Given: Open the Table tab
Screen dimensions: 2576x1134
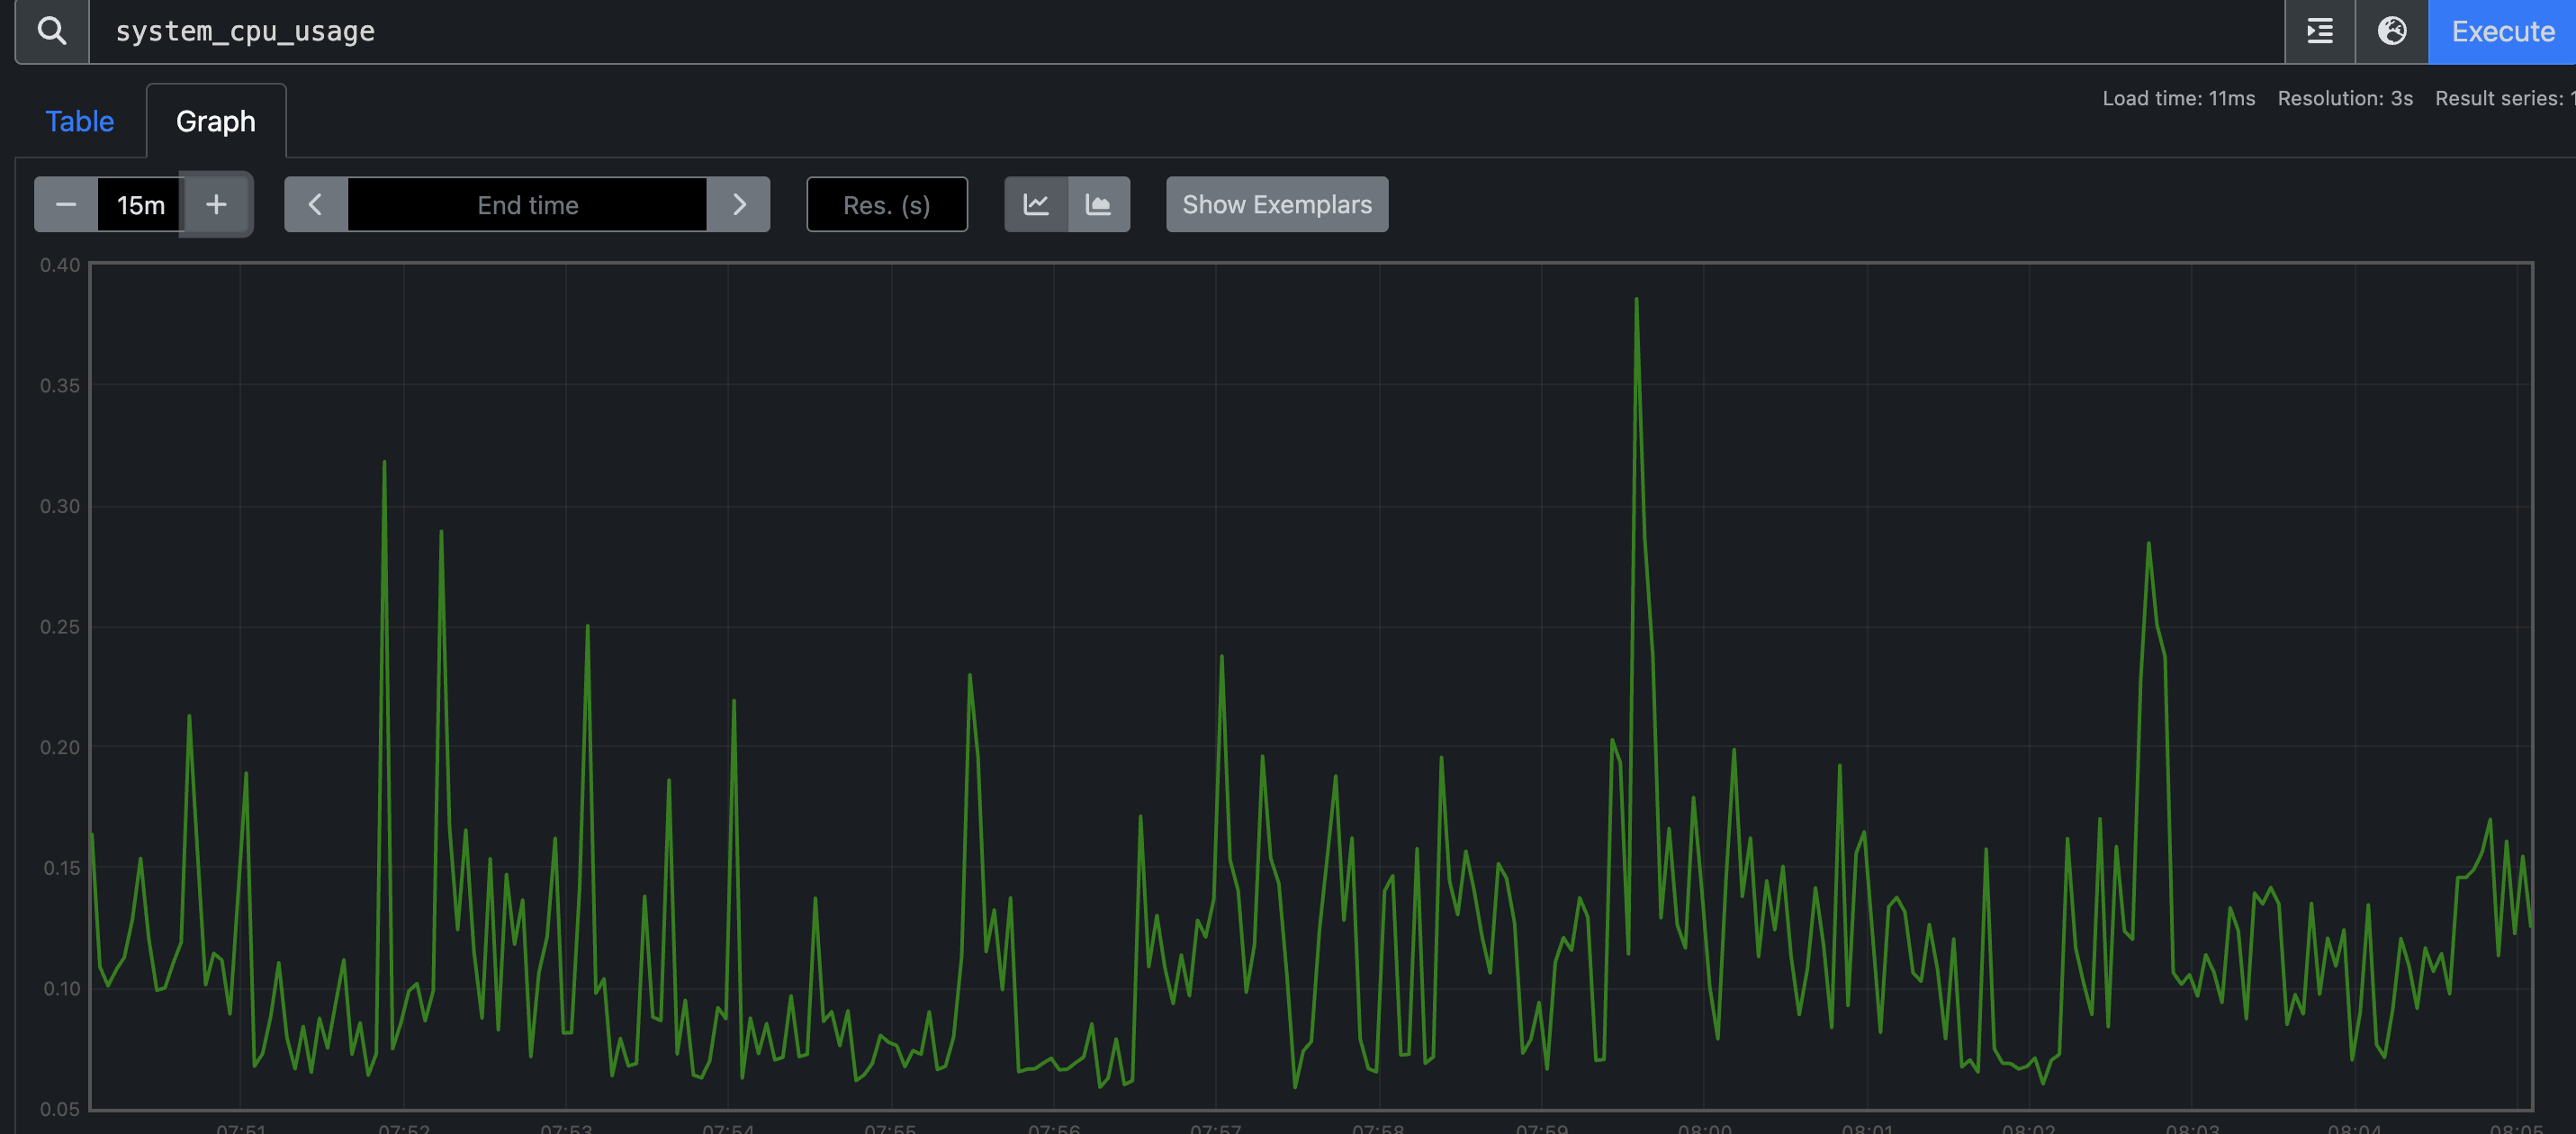Looking at the screenshot, I should [80, 122].
